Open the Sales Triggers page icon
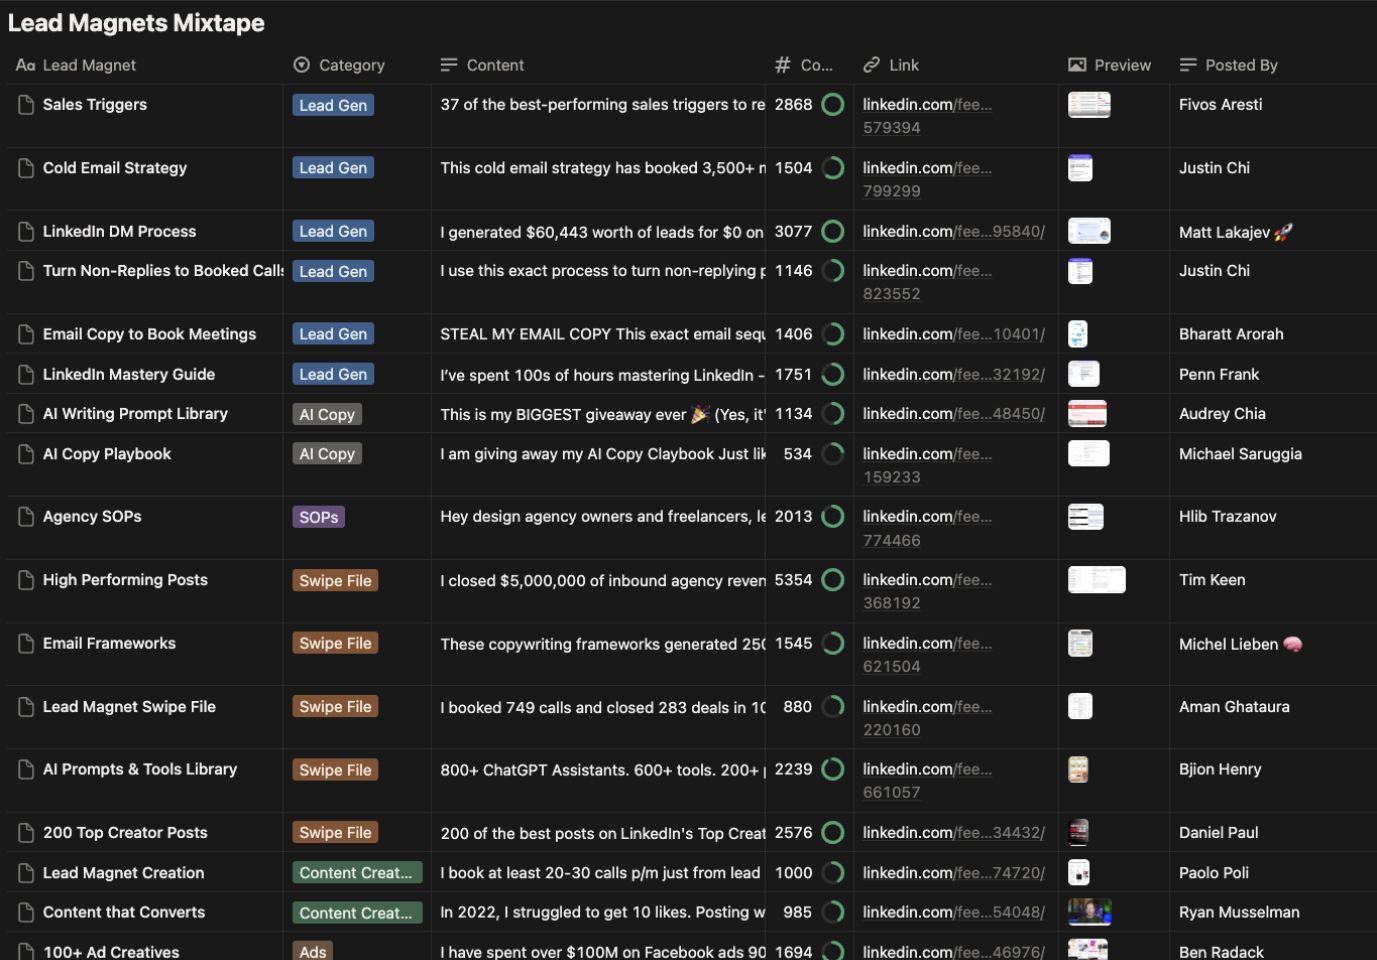This screenshot has height=960, width=1377. pyautogui.click(x=26, y=105)
